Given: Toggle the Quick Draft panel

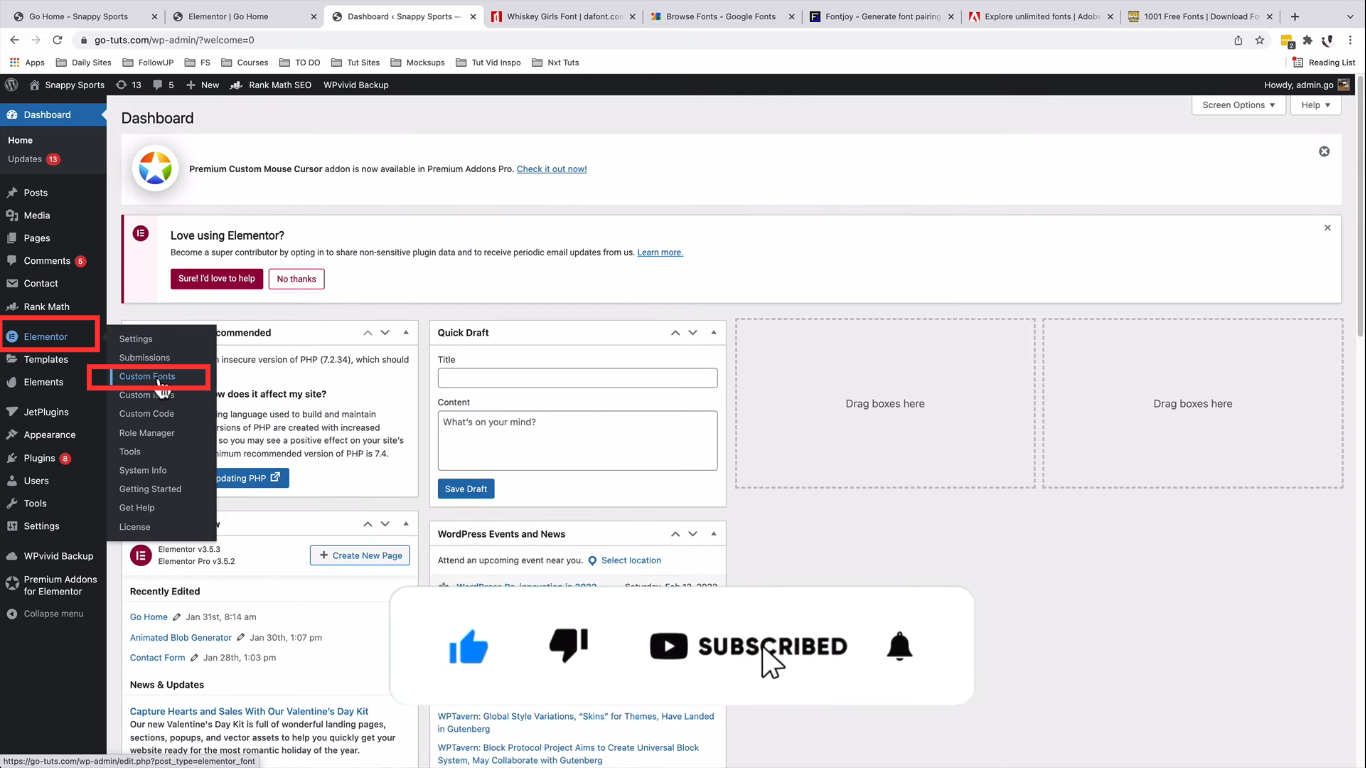Looking at the screenshot, I should tap(713, 332).
